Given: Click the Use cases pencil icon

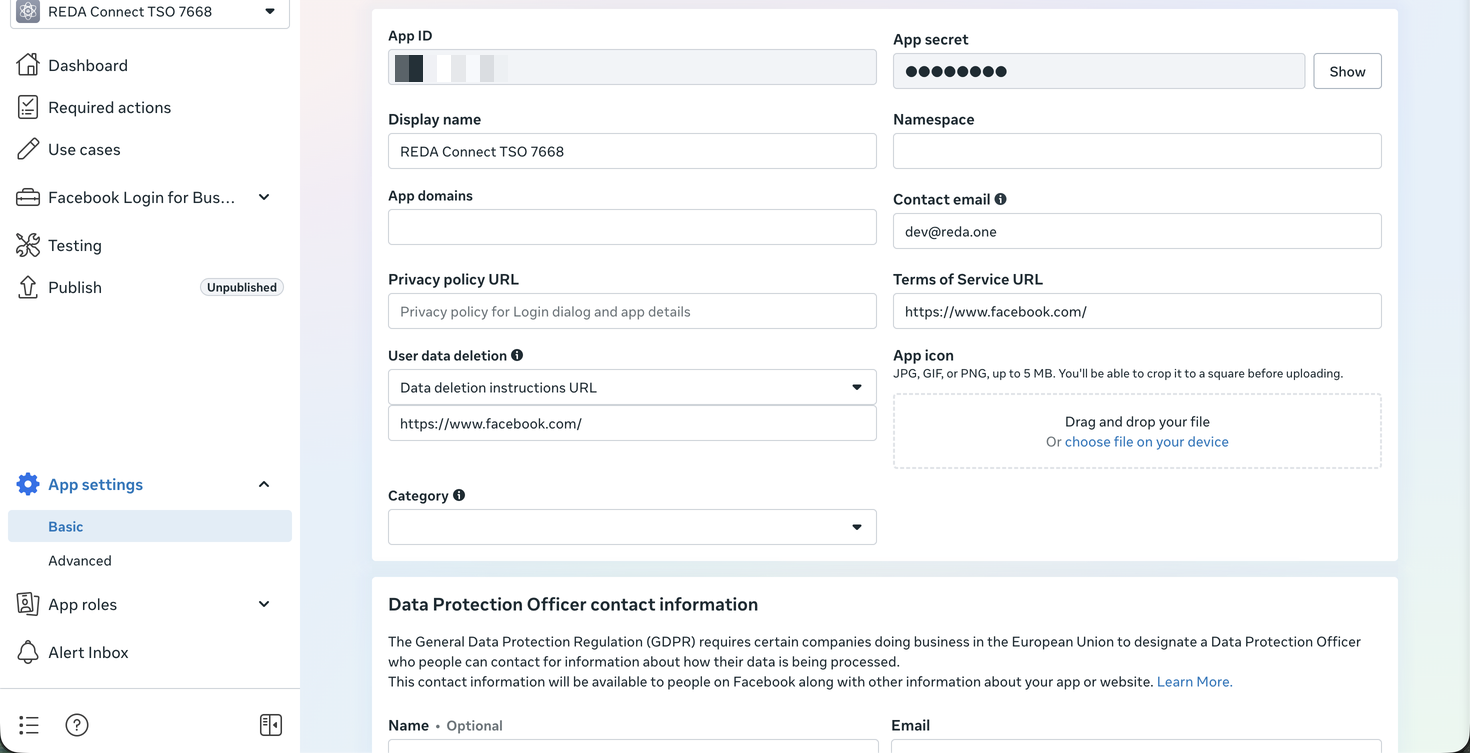Looking at the screenshot, I should click(28, 149).
